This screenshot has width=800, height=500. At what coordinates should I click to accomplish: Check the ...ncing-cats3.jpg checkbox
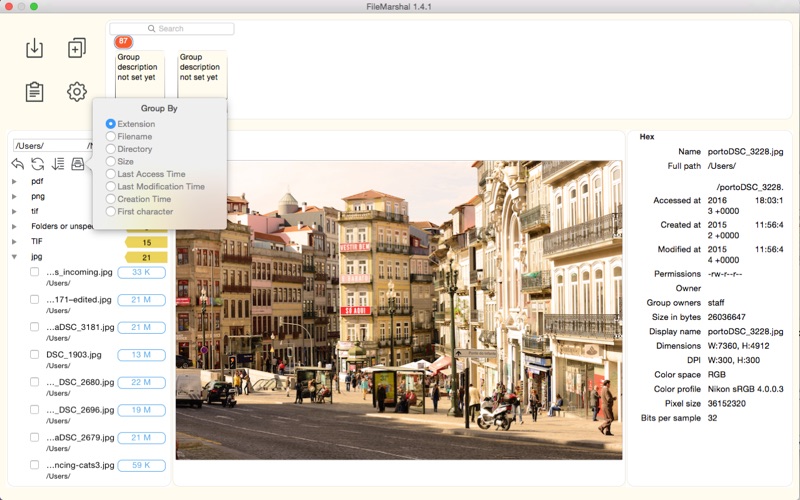pos(34,465)
